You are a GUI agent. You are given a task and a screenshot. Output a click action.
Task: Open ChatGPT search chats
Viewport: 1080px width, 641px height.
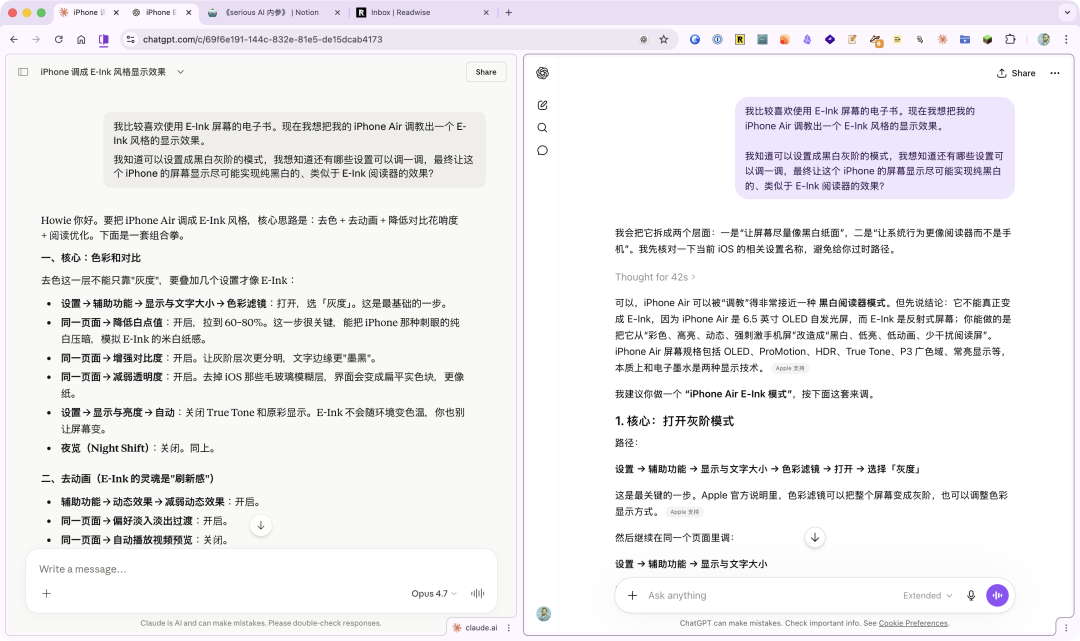coord(543,127)
